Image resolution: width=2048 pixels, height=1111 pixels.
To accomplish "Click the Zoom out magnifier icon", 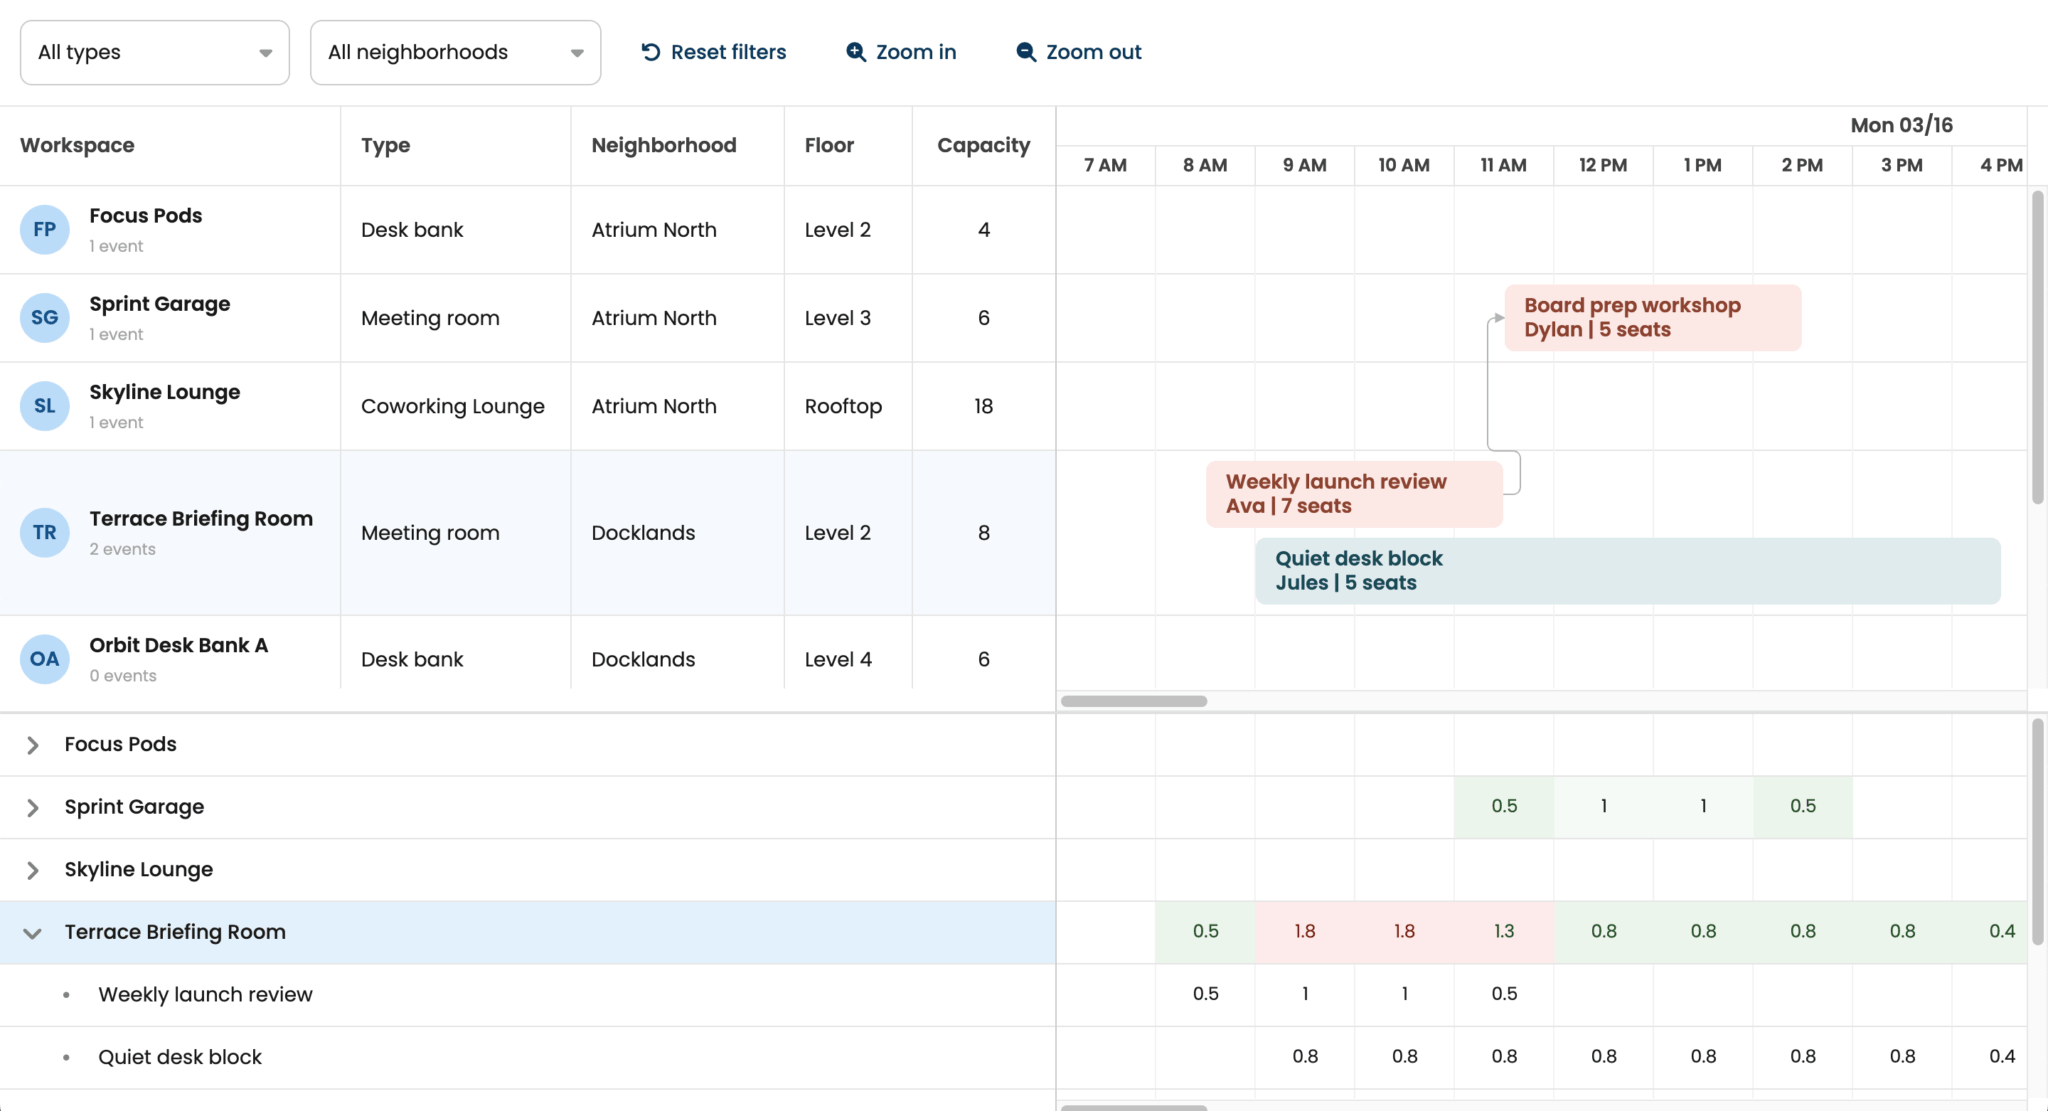I will 1026,52.
